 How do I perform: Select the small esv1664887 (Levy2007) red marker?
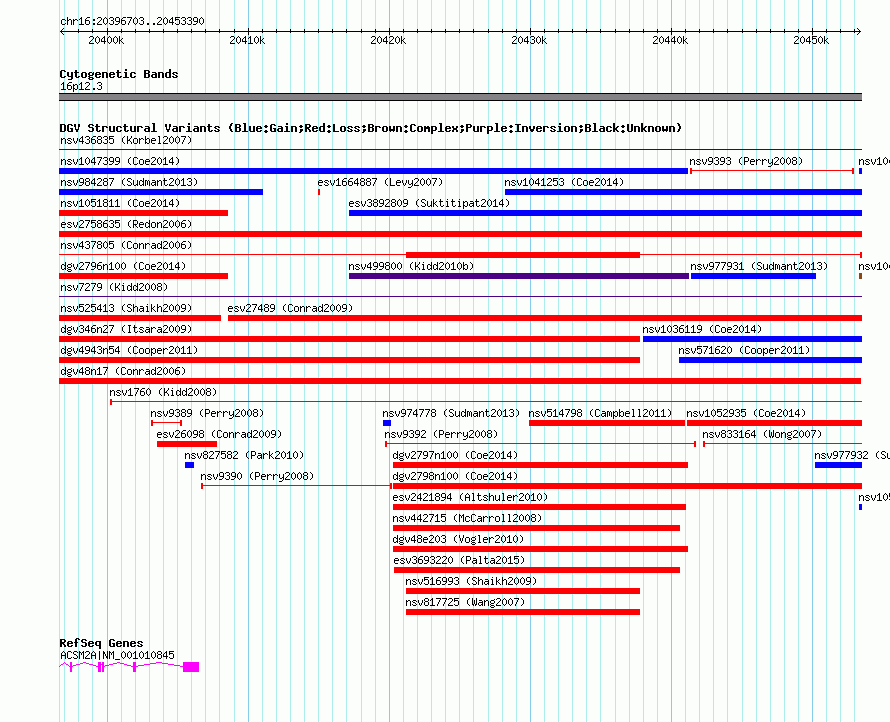pyautogui.click(x=319, y=192)
